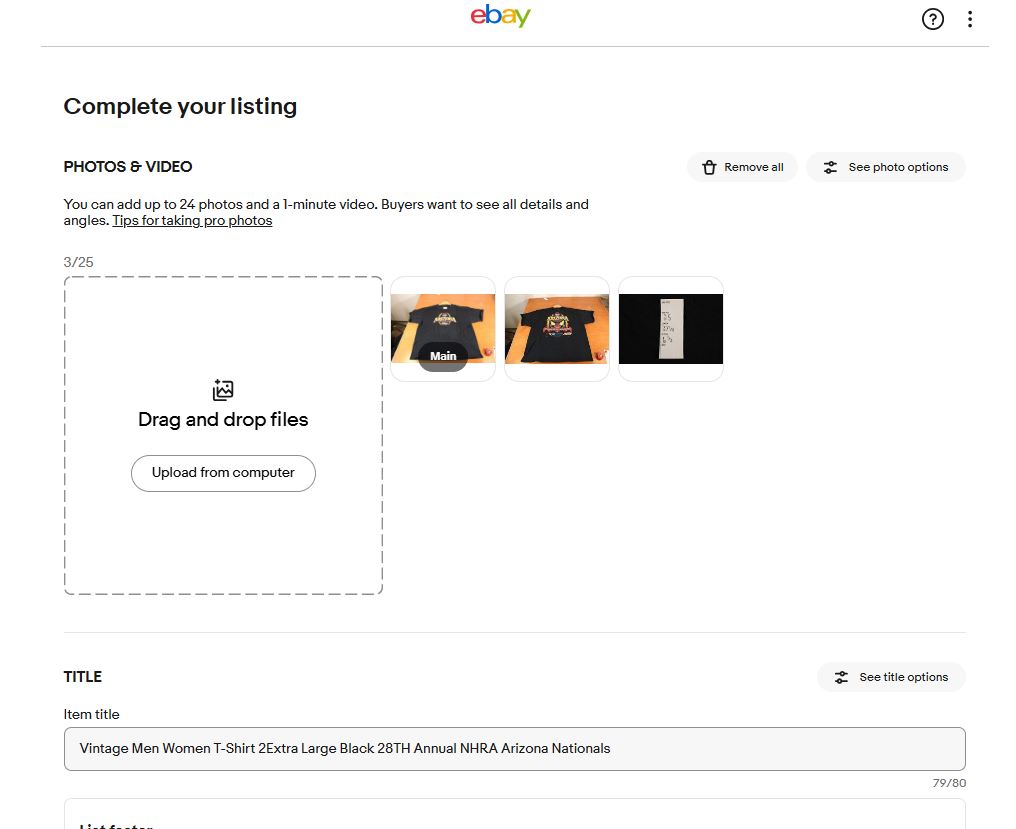Select the second t-shirt photo thumbnail
1016x829 pixels.
557,329
